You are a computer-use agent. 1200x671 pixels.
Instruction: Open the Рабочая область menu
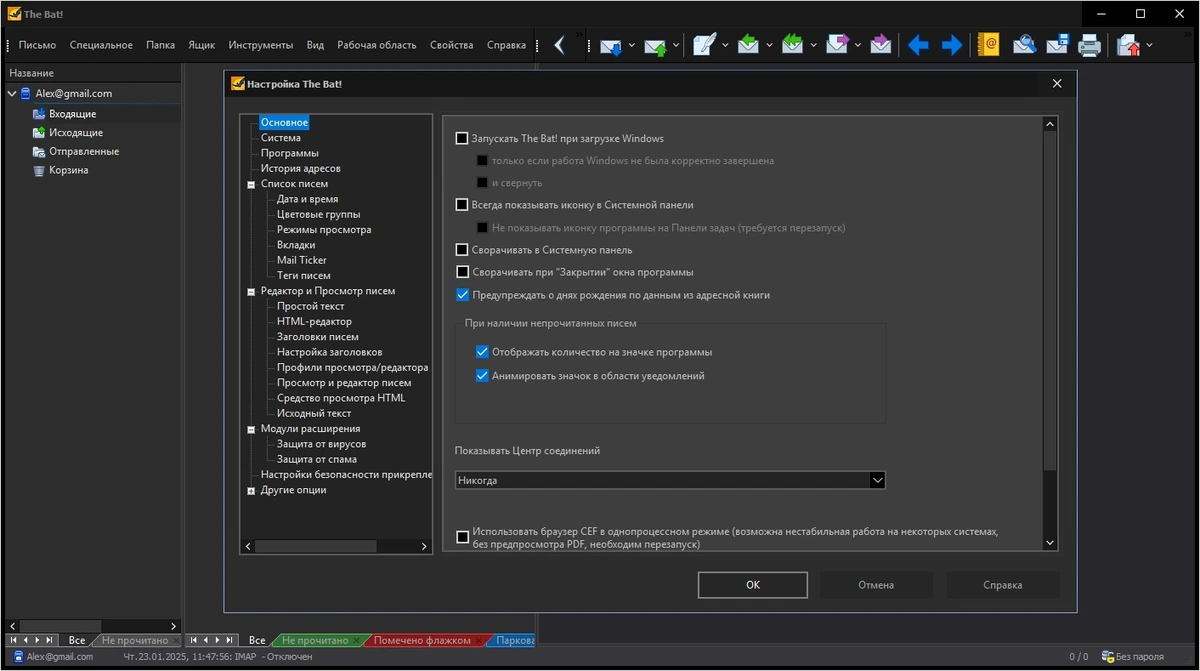[376, 45]
